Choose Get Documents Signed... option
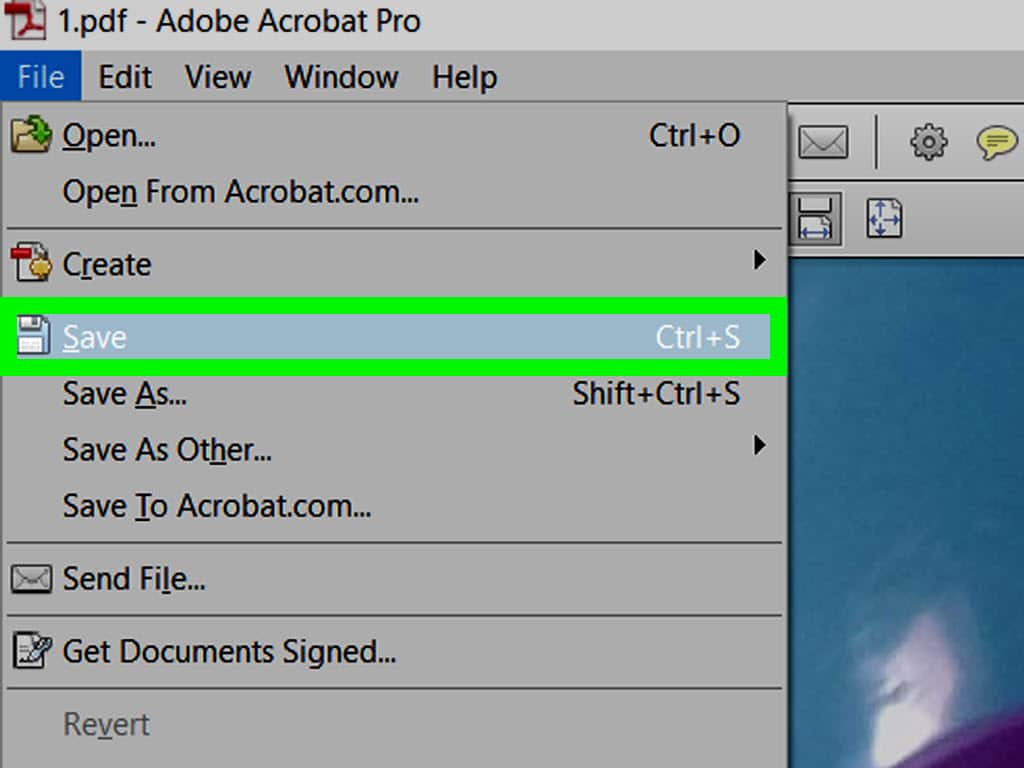1024x768 pixels. pyautogui.click(x=228, y=652)
